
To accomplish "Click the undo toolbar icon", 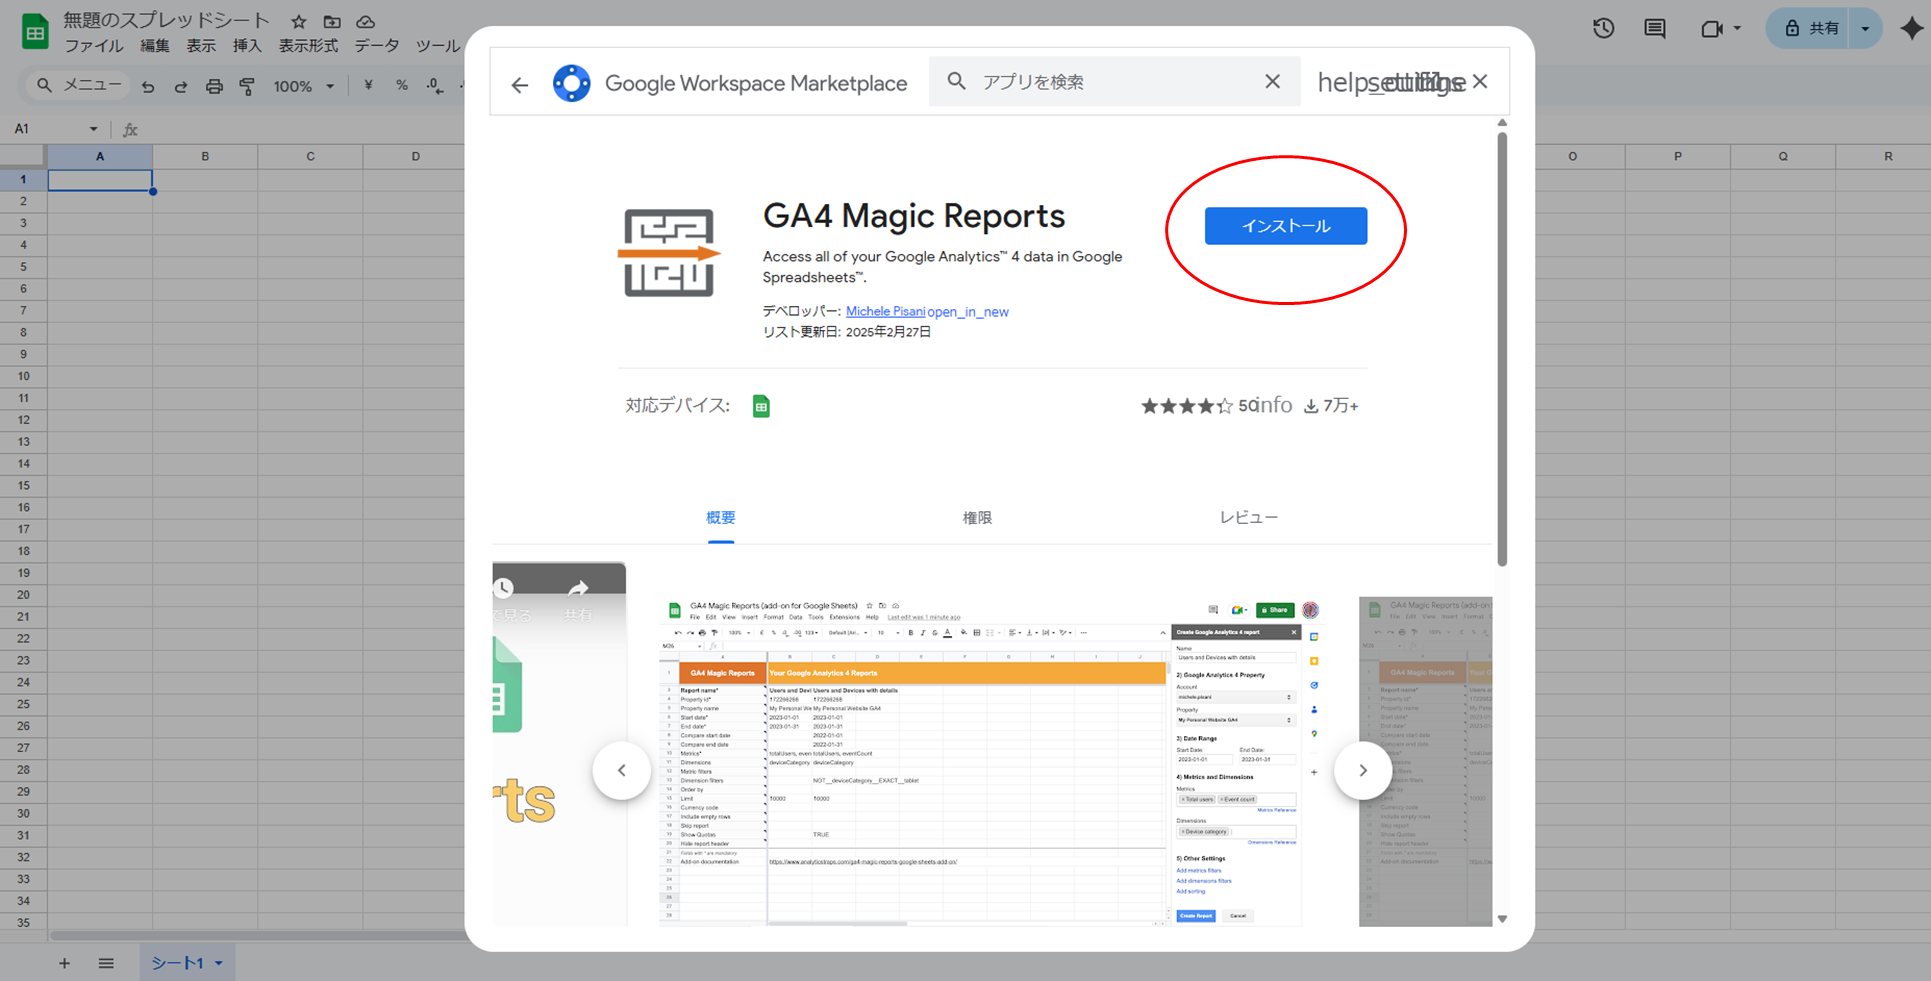I will click(x=148, y=87).
